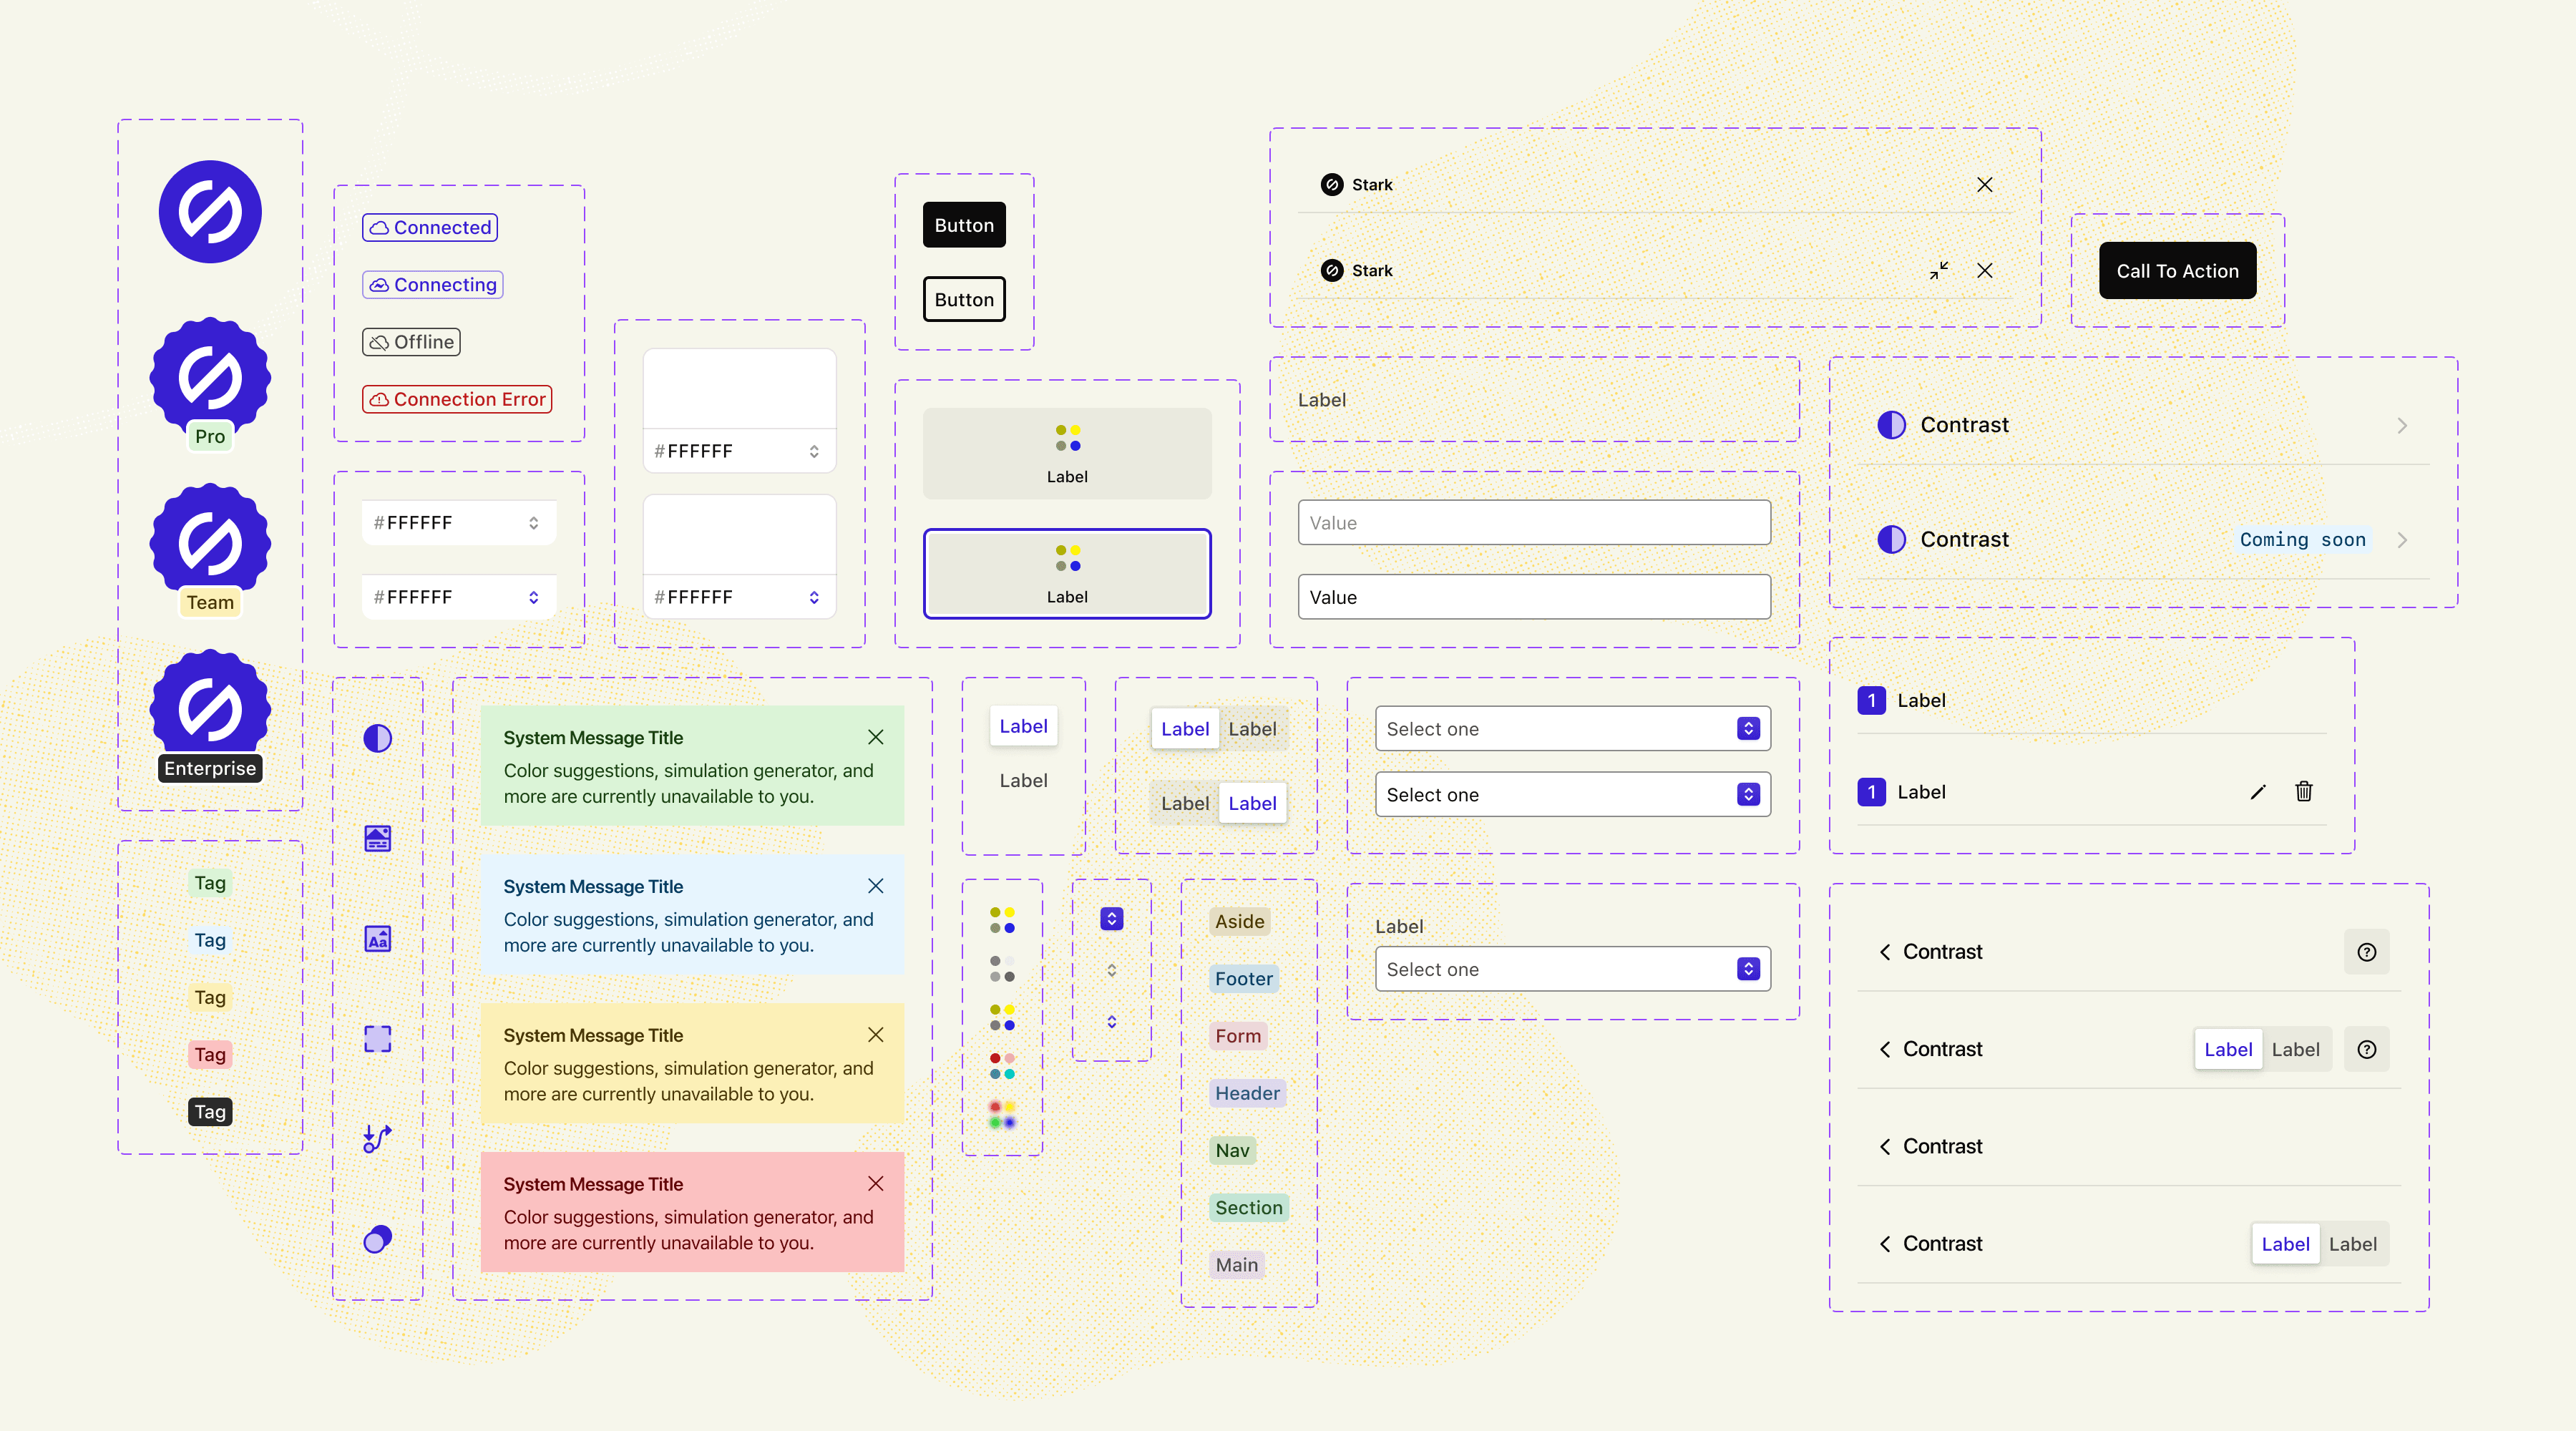This screenshot has width=2576, height=1431.
Task: Close the green System Message
Action: [875, 737]
